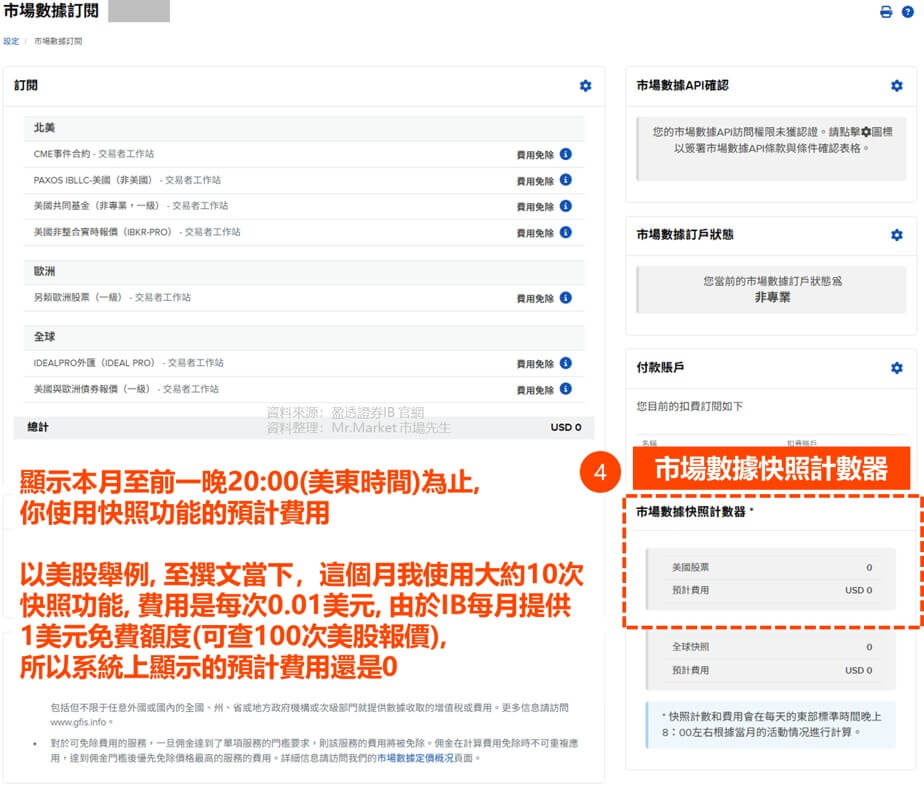Click the print icon at top right
This screenshot has height=785, width=924.
point(886,11)
